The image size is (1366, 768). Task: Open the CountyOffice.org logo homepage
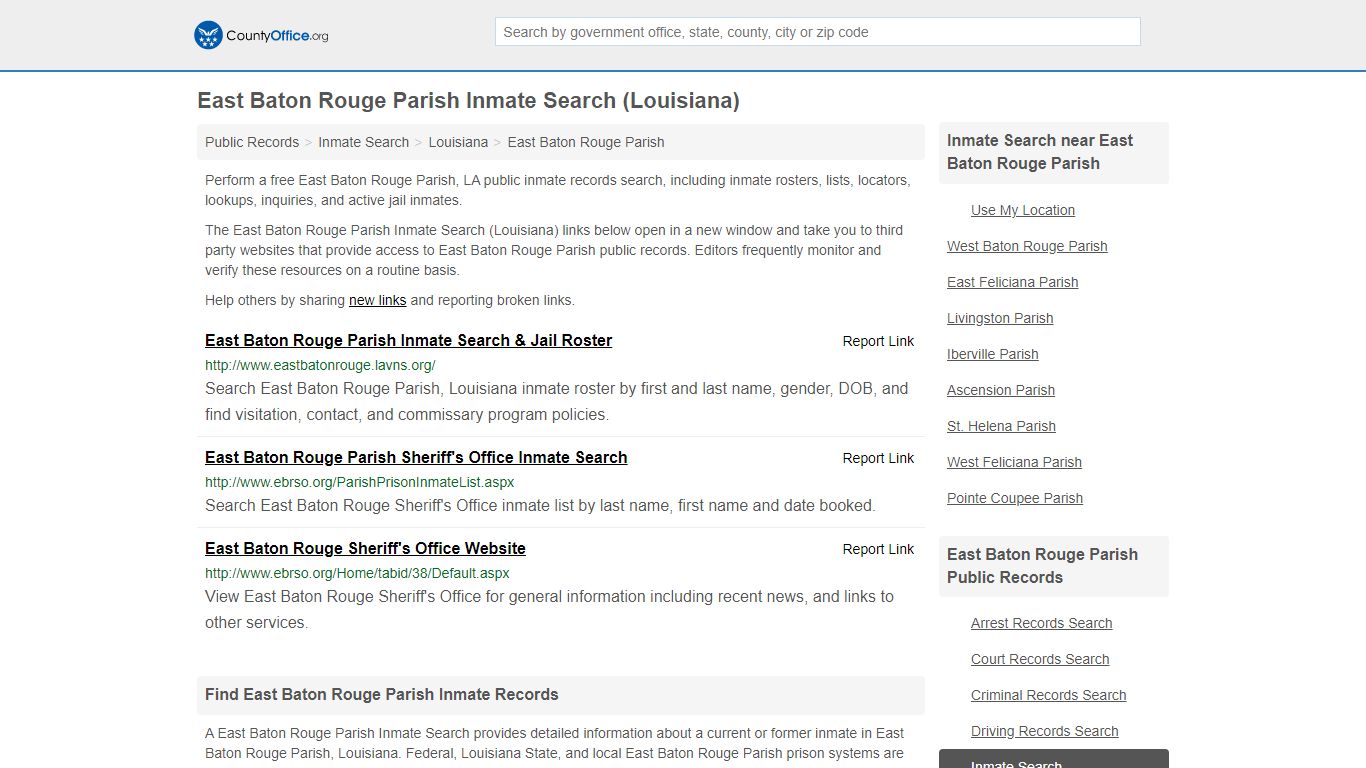coord(261,35)
